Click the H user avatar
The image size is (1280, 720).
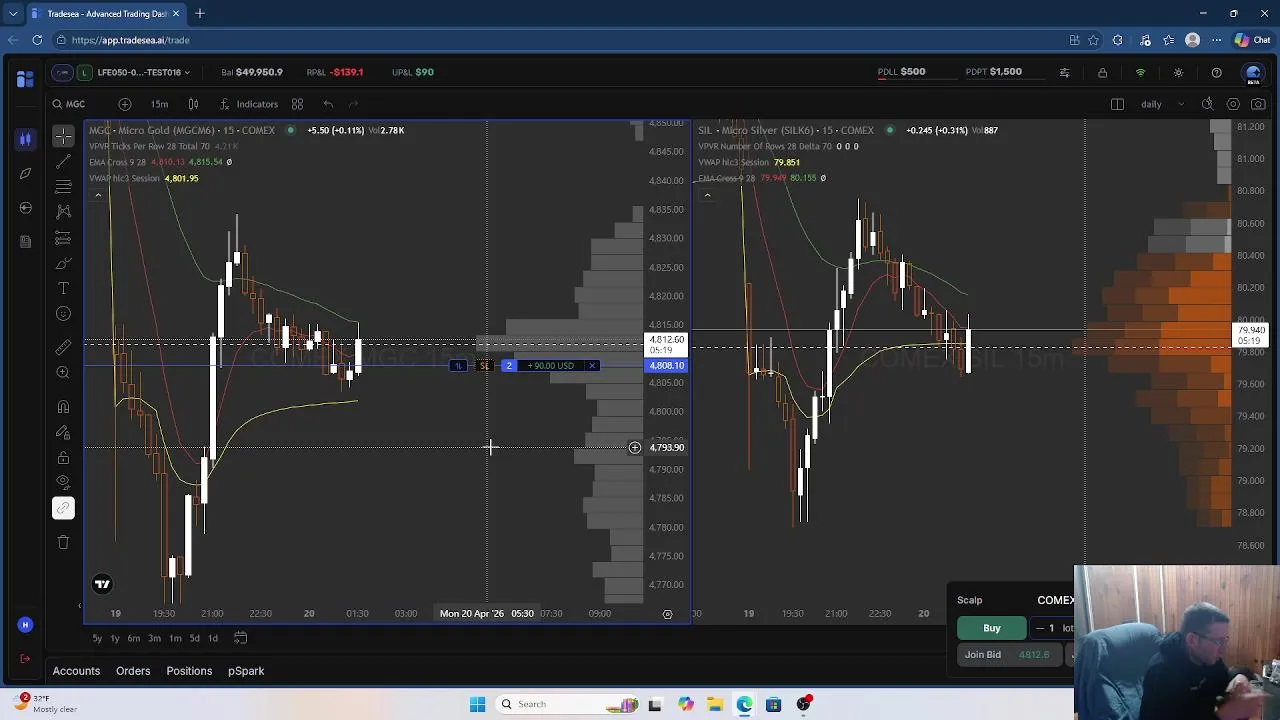(x=25, y=625)
